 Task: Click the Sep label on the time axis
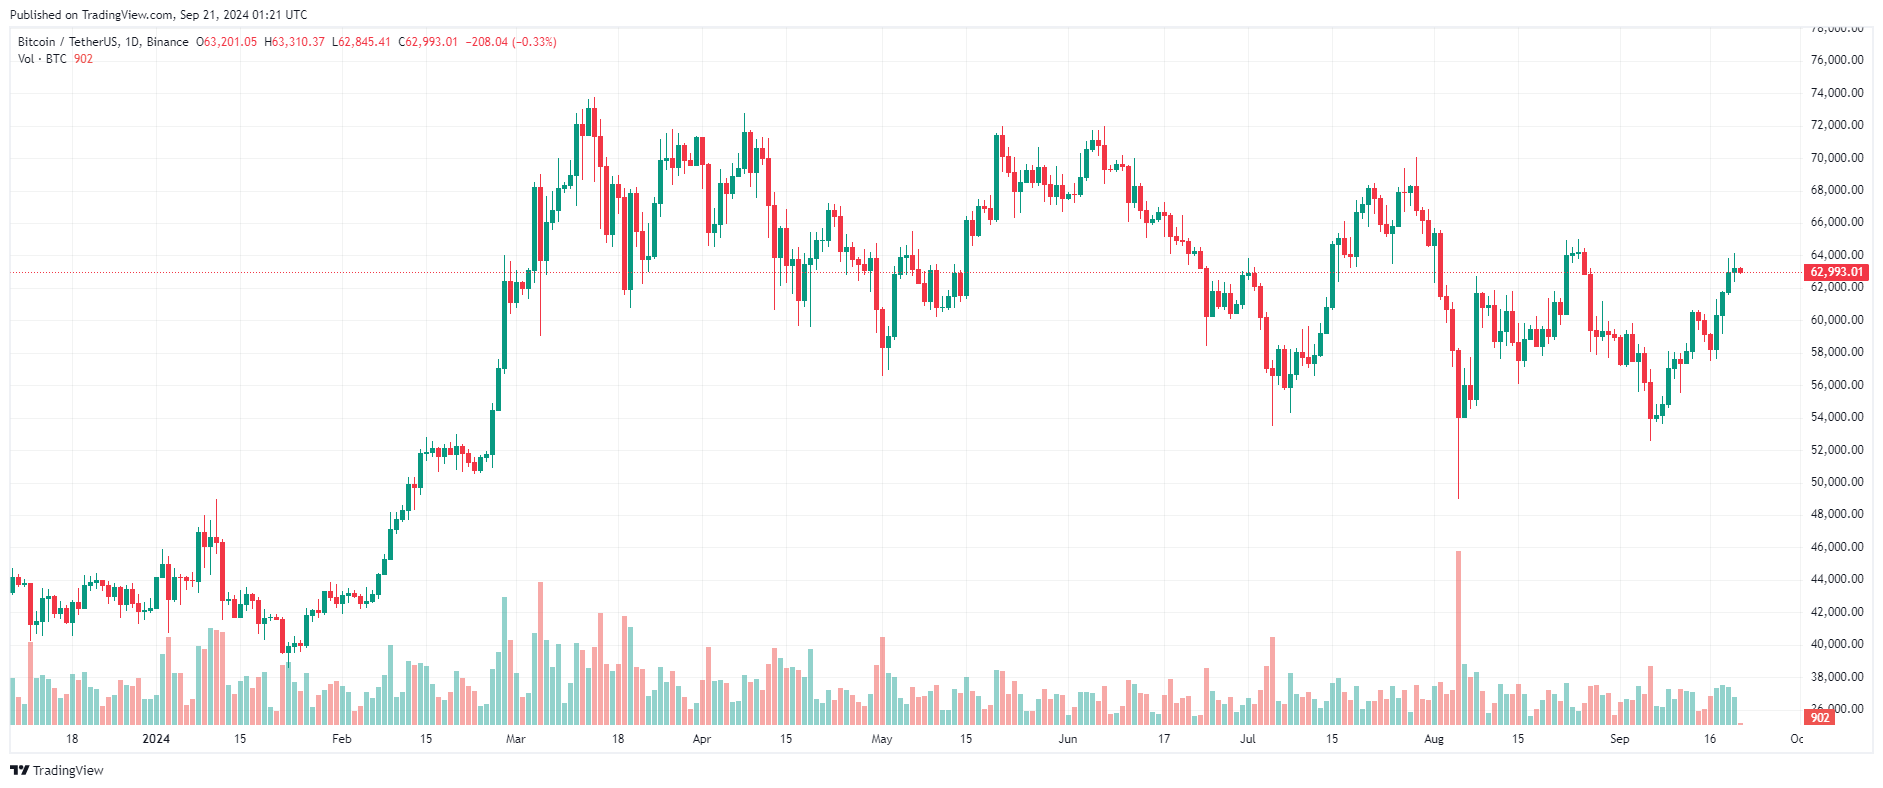point(1620,739)
